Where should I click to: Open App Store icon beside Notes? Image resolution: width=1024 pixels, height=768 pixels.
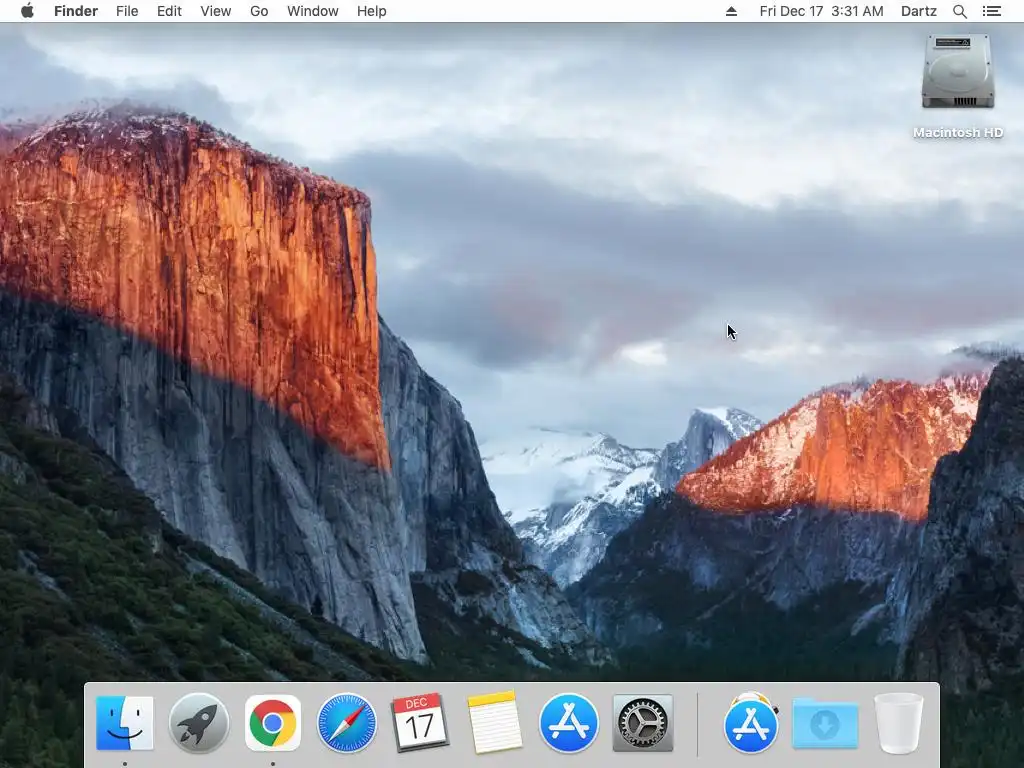click(x=569, y=724)
